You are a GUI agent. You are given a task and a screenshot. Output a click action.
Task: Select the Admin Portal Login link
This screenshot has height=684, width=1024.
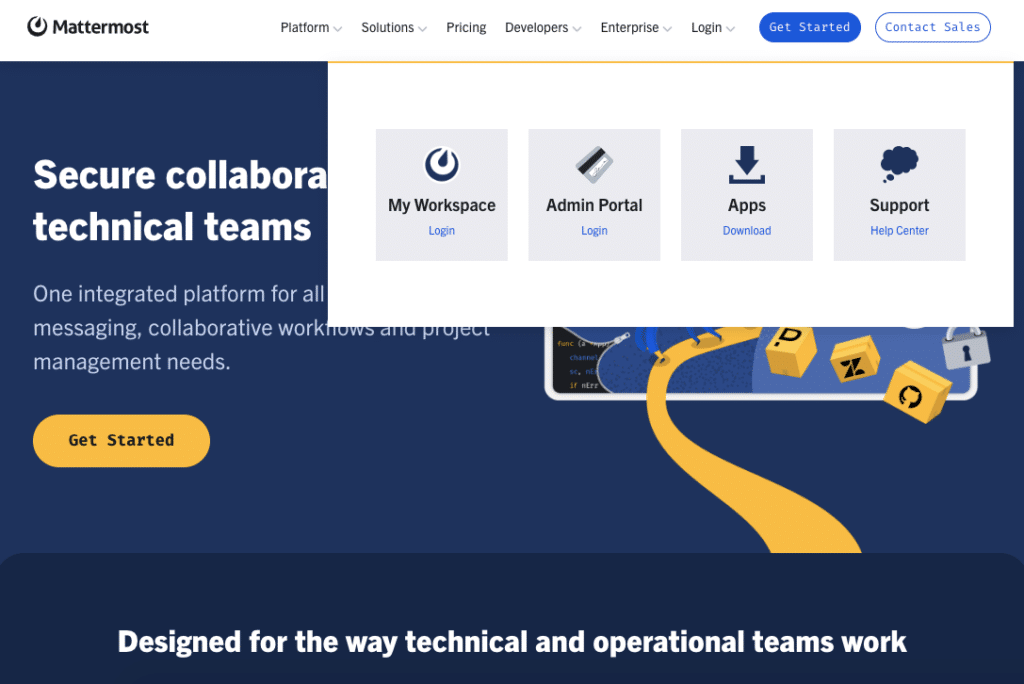pyautogui.click(x=594, y=231)
